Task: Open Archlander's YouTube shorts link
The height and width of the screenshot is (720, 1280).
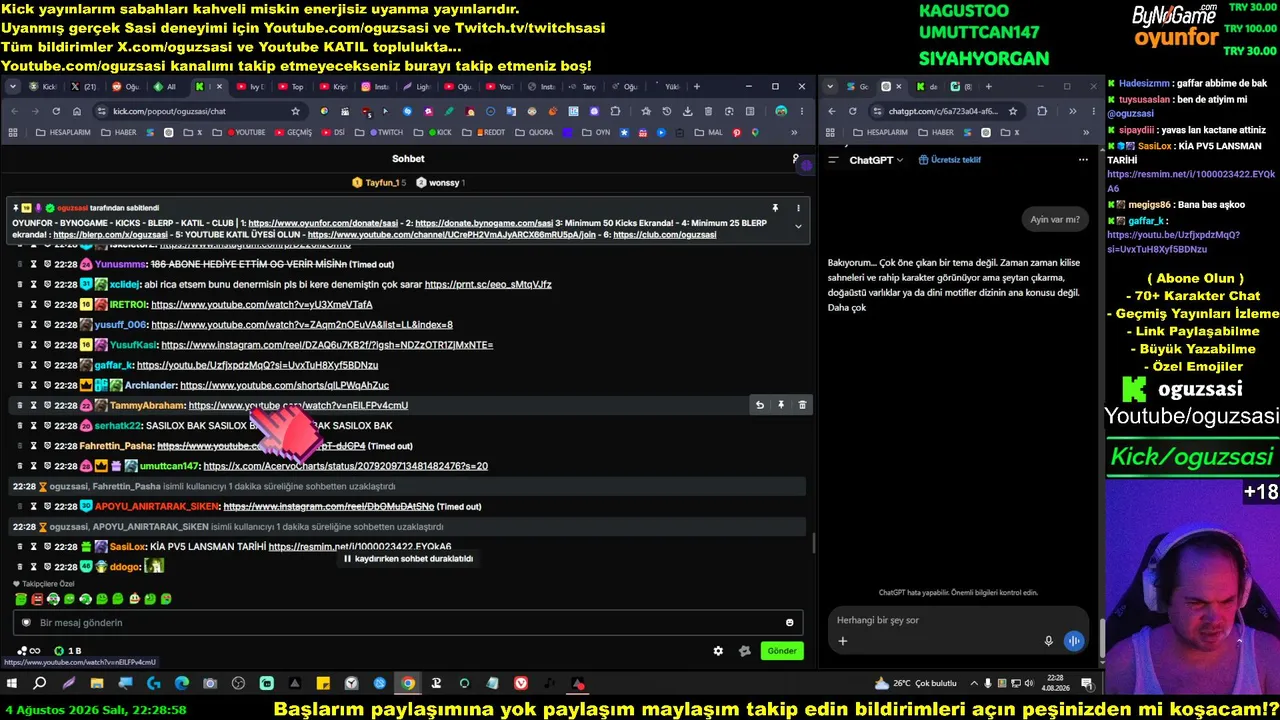Action: coord(285,386)
